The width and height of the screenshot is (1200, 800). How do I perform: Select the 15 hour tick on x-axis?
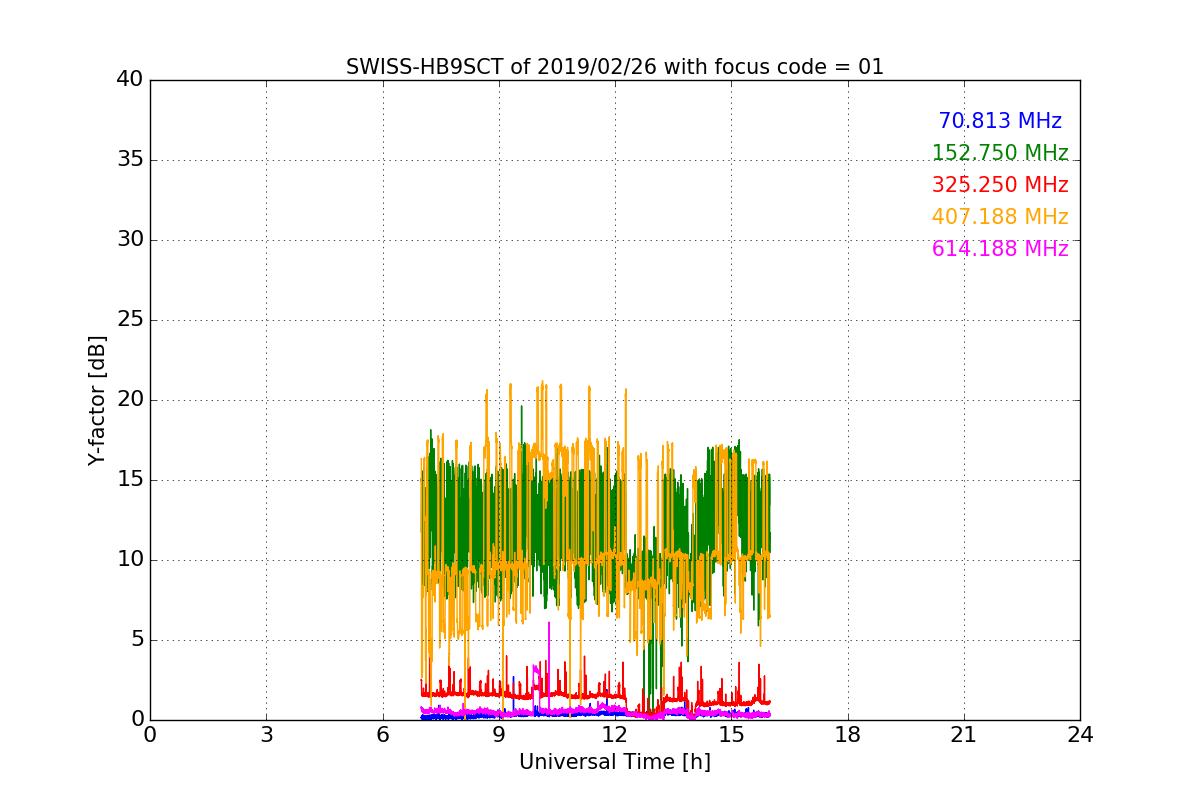pos(731,735)
